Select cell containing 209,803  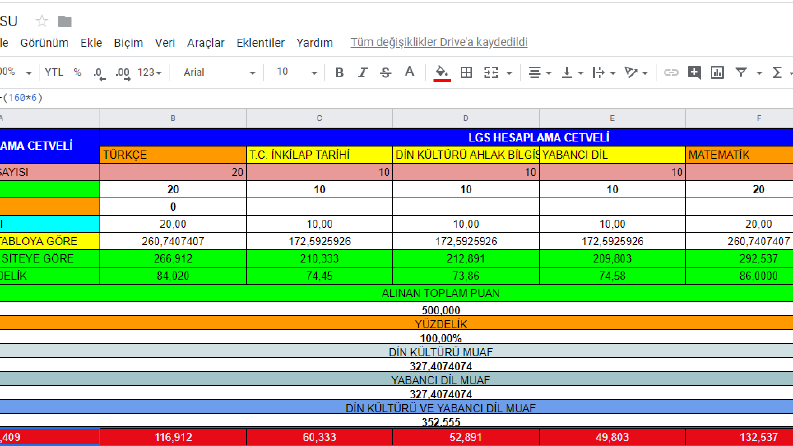[612, 258]
